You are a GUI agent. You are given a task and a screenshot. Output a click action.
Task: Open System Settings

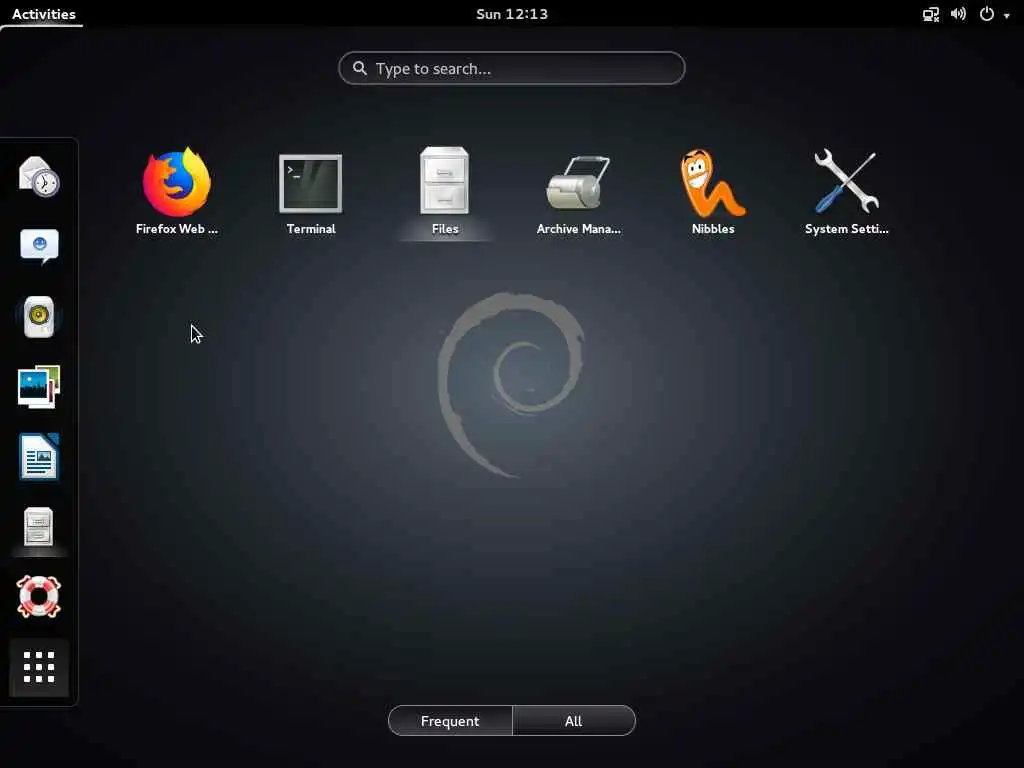pos(846,191)
